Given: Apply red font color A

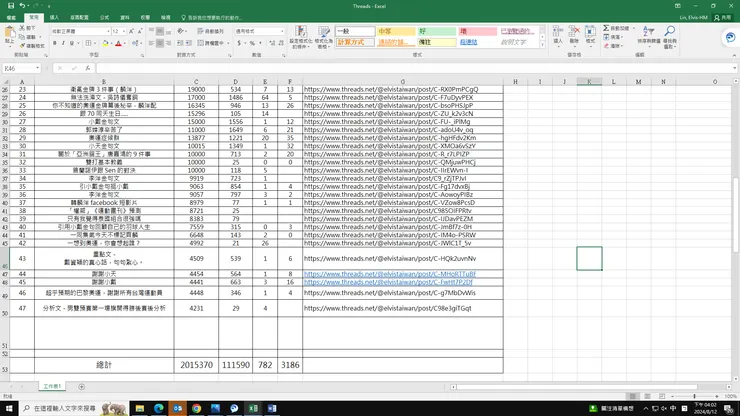Looking at the screenshot, I should tap(118, 43).
